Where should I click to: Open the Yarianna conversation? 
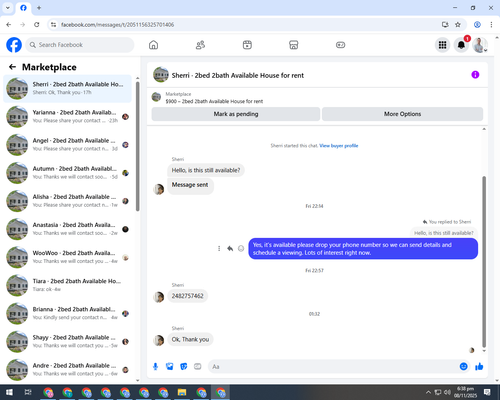(67, 116)
